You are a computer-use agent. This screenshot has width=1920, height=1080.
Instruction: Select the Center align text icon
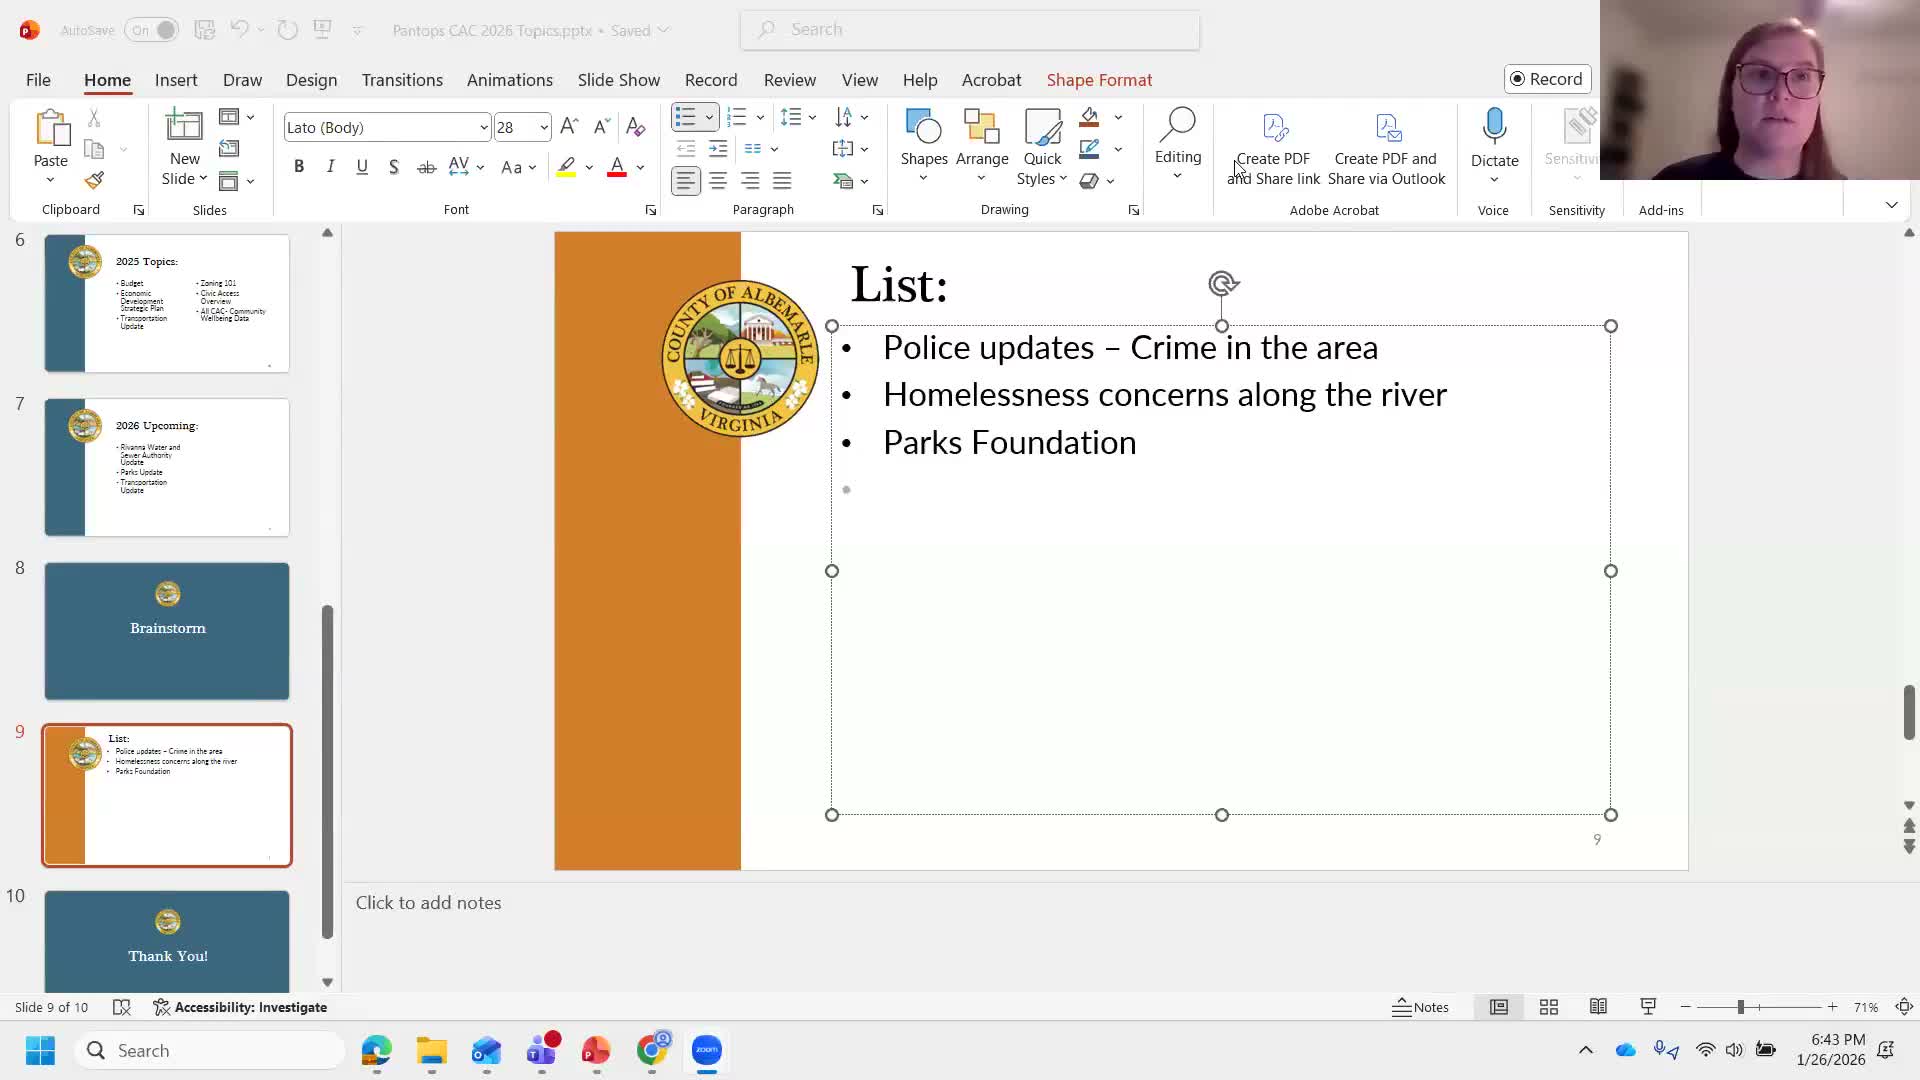pyautogui.click(x=718, y=181)
